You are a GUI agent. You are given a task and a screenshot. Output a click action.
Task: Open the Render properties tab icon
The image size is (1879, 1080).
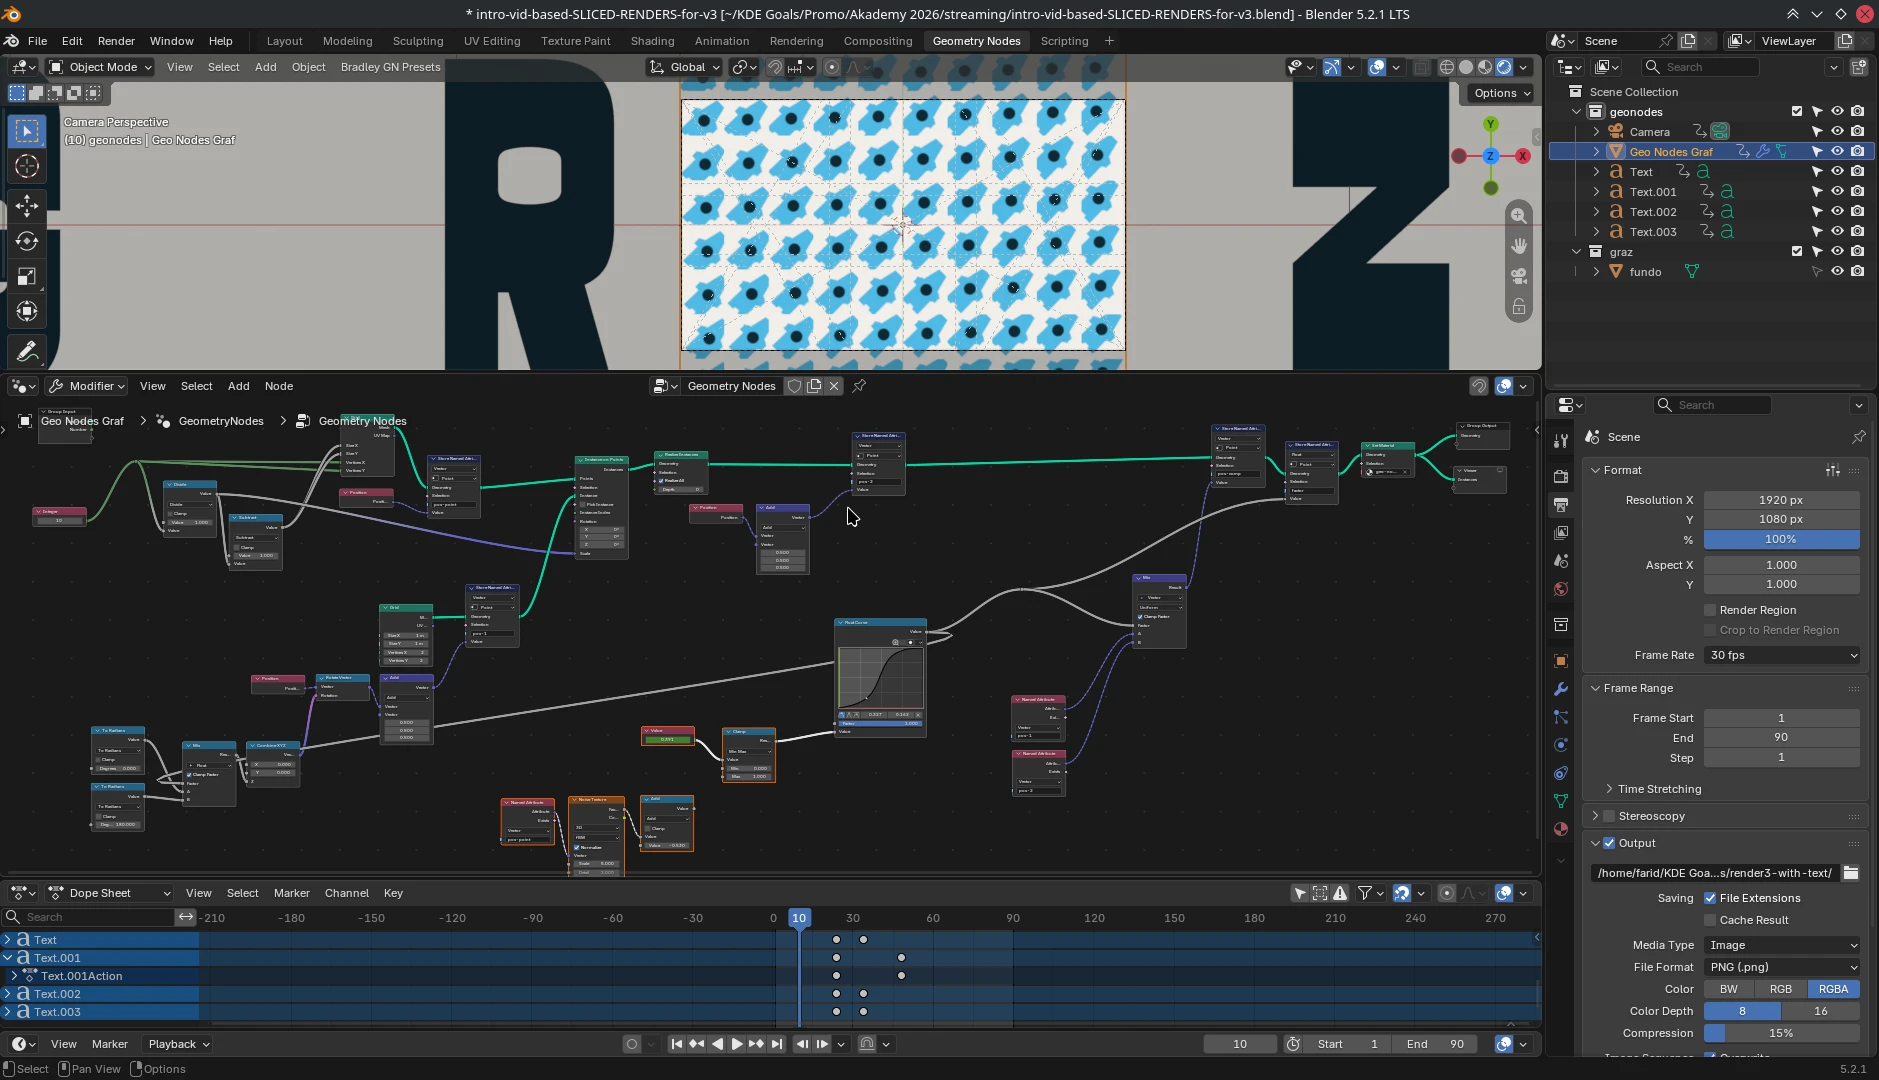coord(1561,477)
